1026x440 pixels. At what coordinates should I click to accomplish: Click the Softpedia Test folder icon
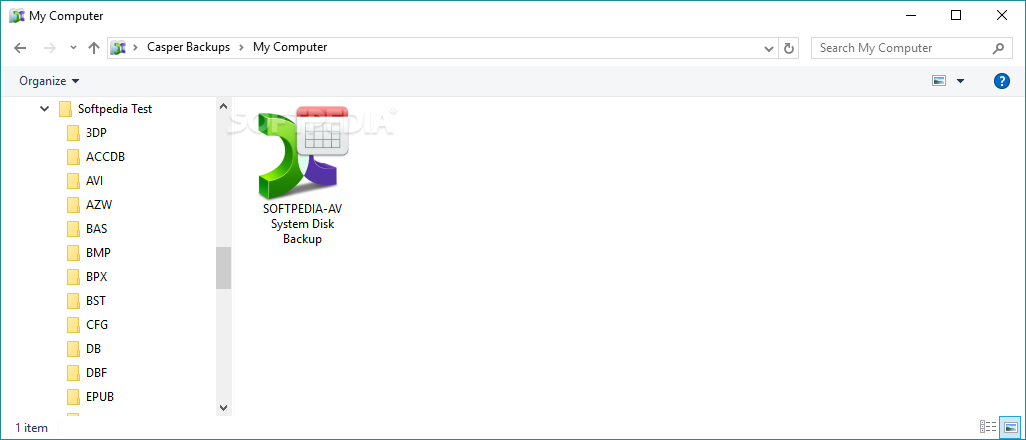click(65, 109)
